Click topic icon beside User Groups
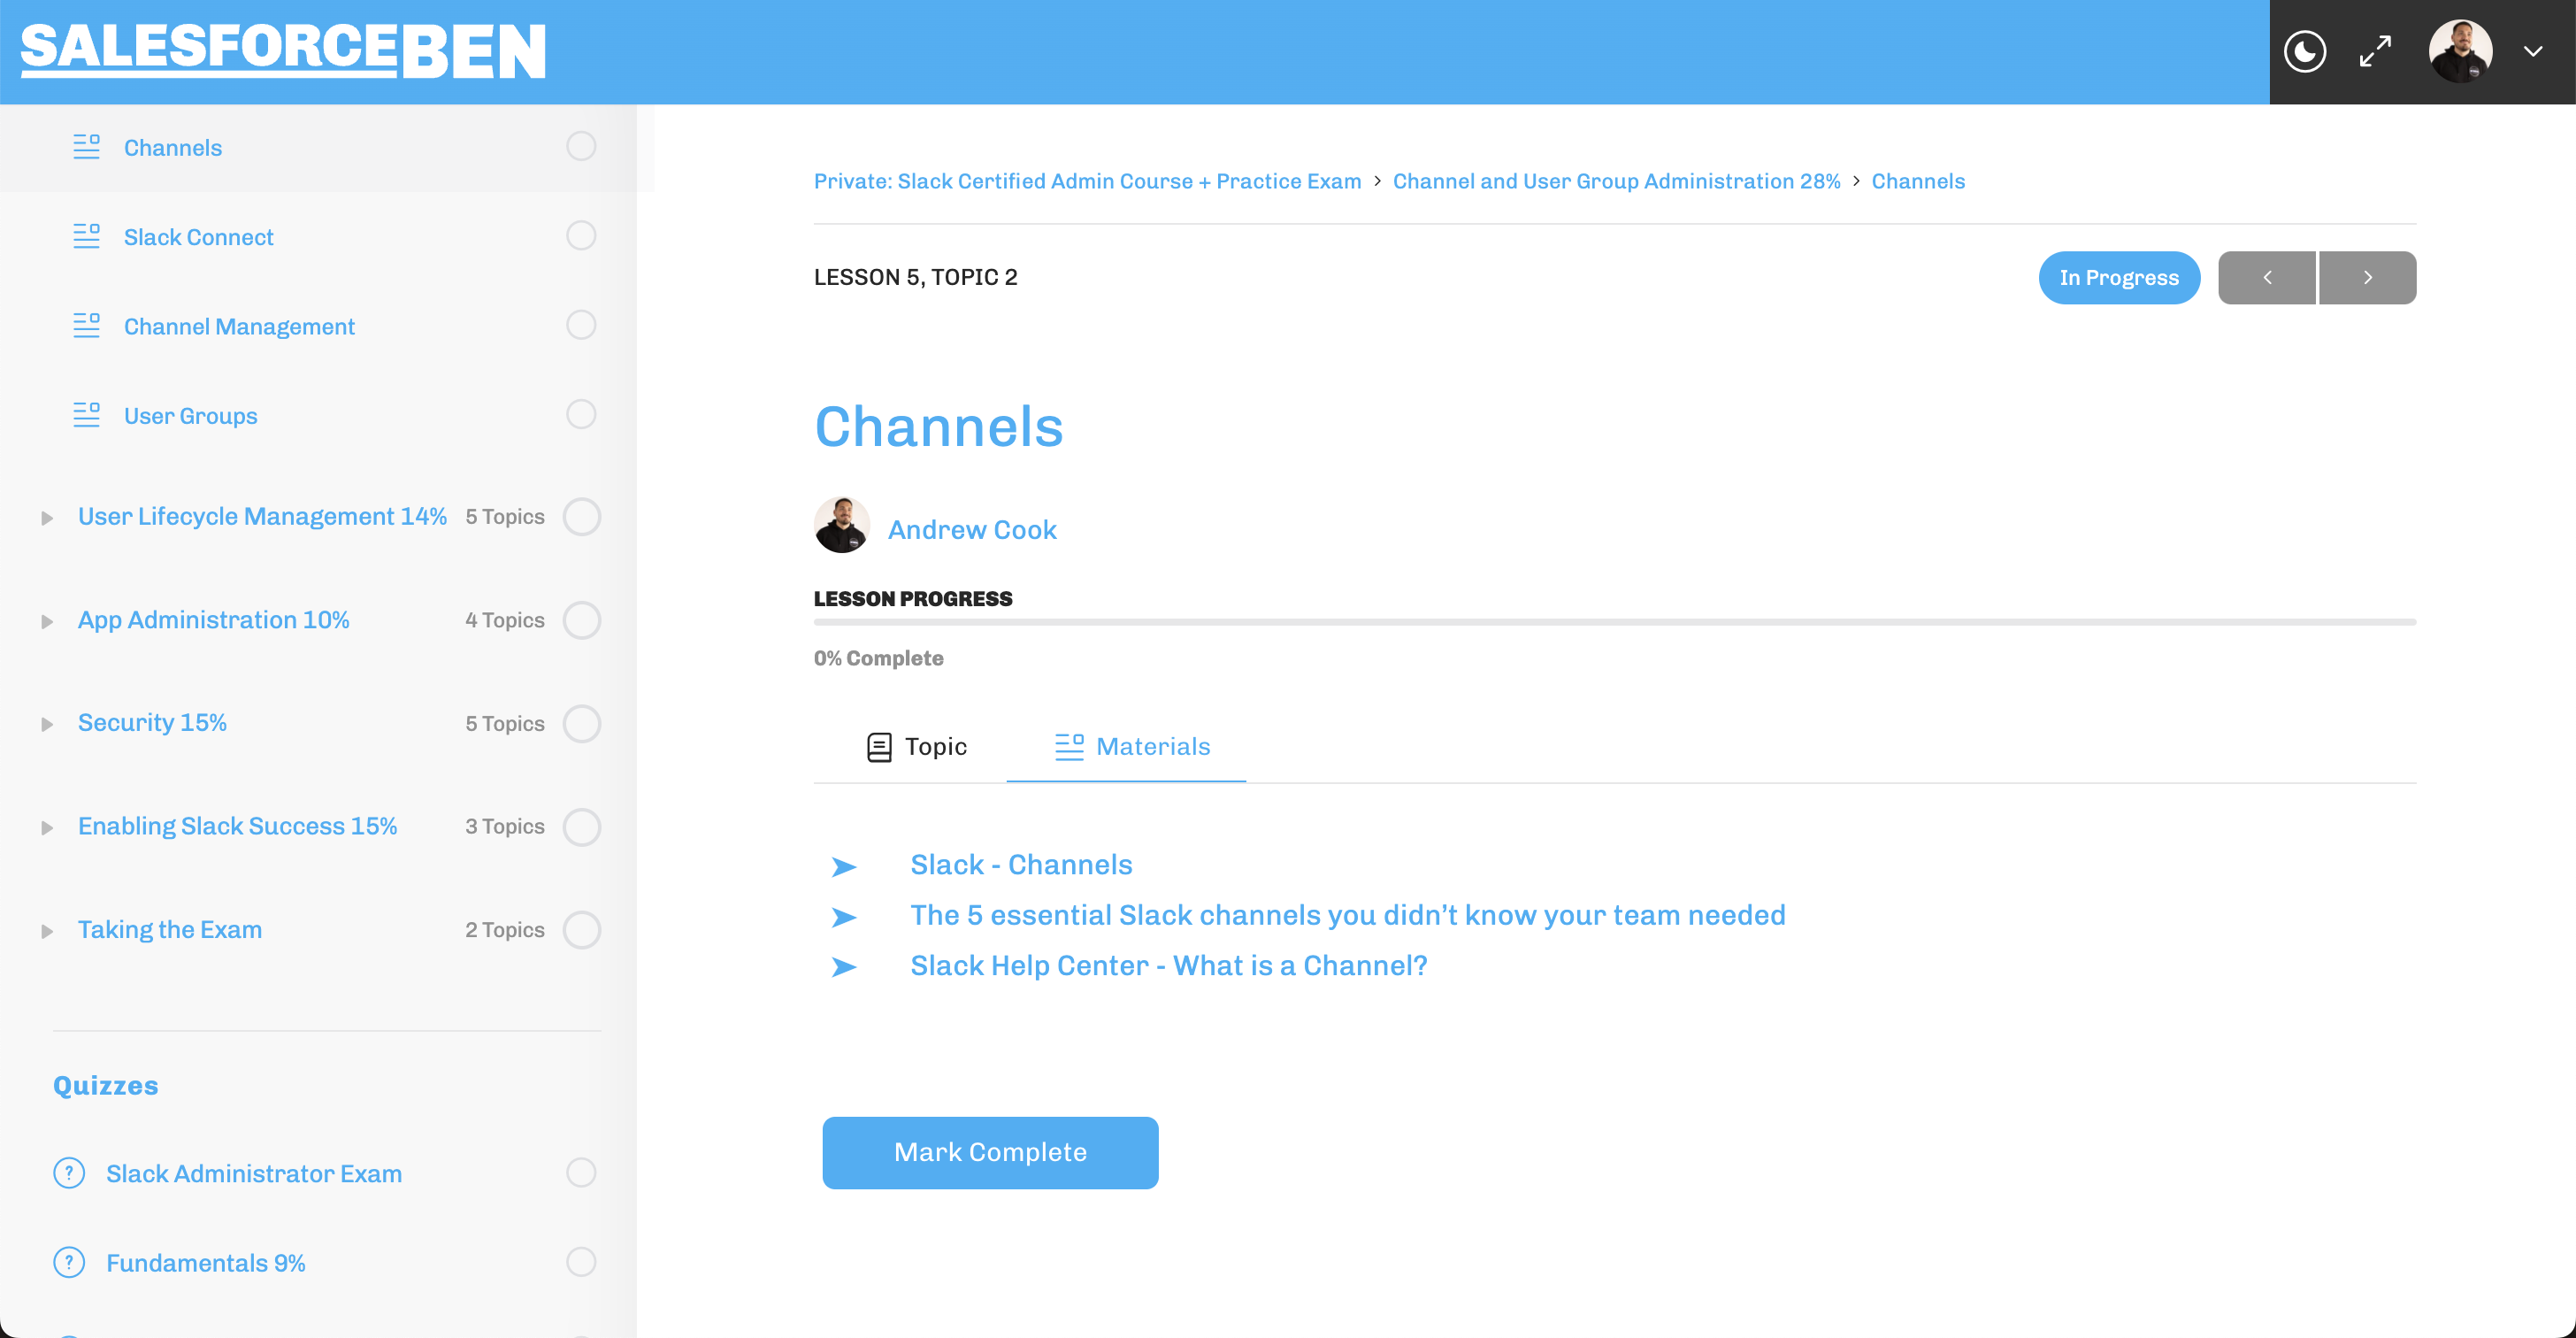The height and width of the screenshot is (1338, 2576). point(87,415)
